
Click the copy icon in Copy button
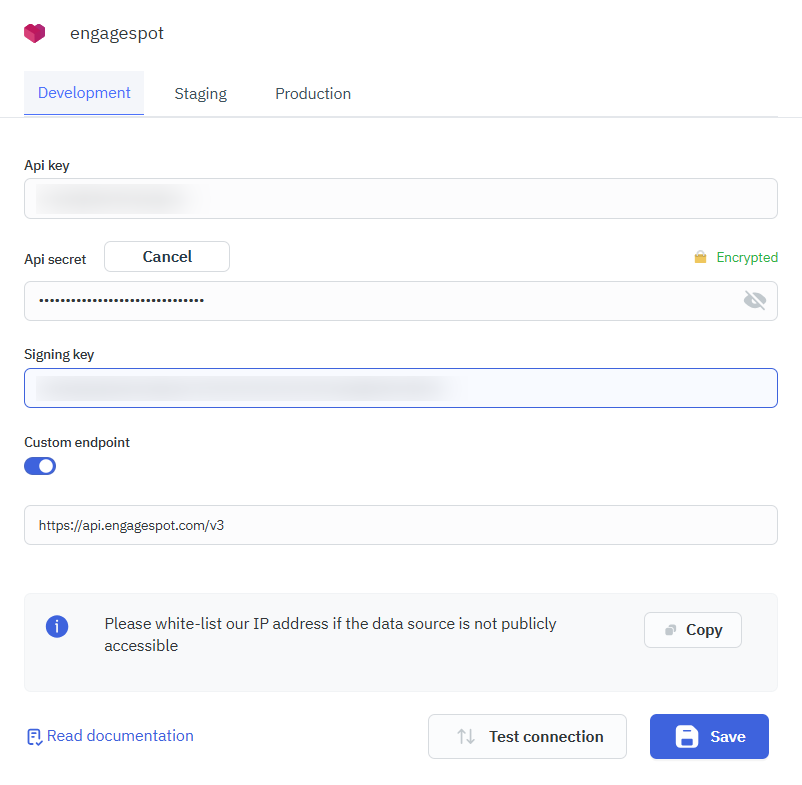pos(670,630)
